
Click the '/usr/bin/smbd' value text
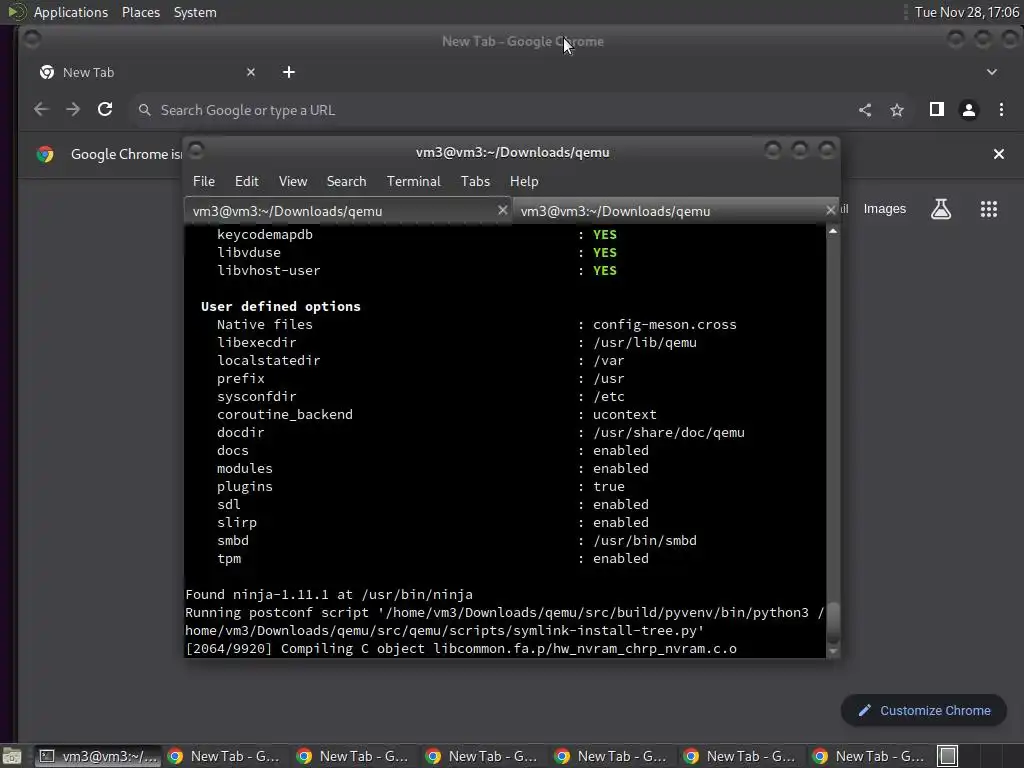point(645,541)
